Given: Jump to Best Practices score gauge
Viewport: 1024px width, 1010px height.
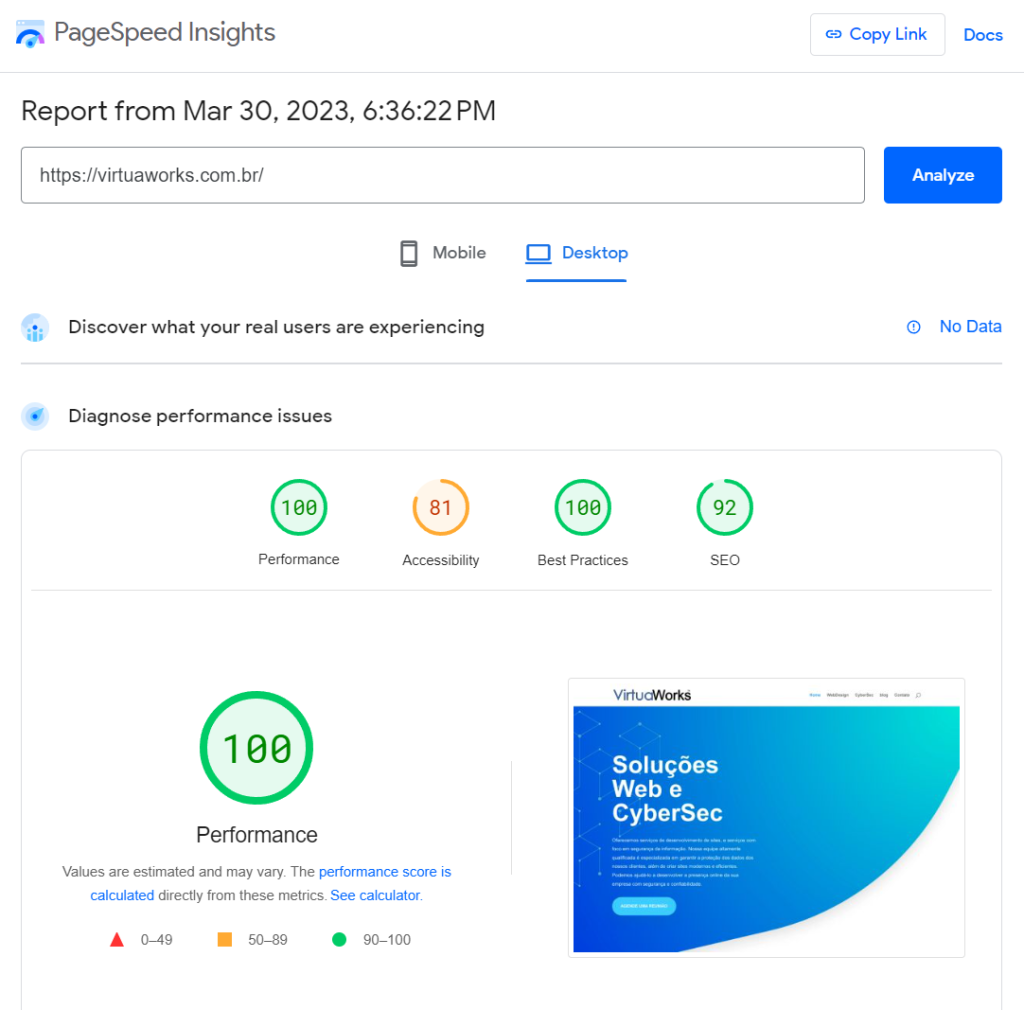Looking at the screenshot, I should coord(583,507).
